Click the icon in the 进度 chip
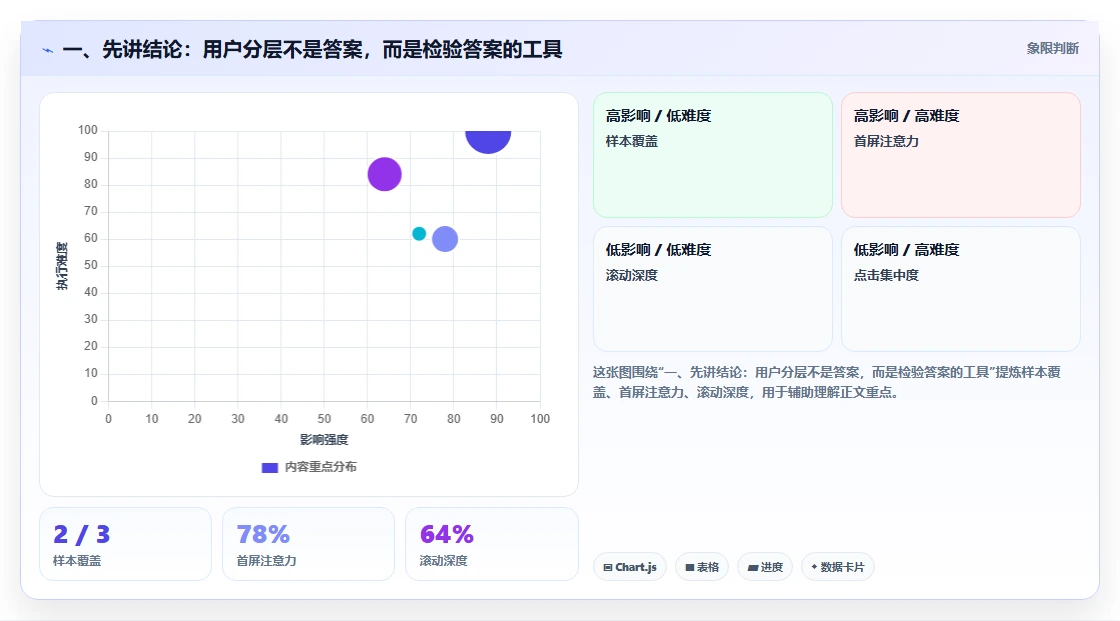The image size is (1120, 621). 753,567
